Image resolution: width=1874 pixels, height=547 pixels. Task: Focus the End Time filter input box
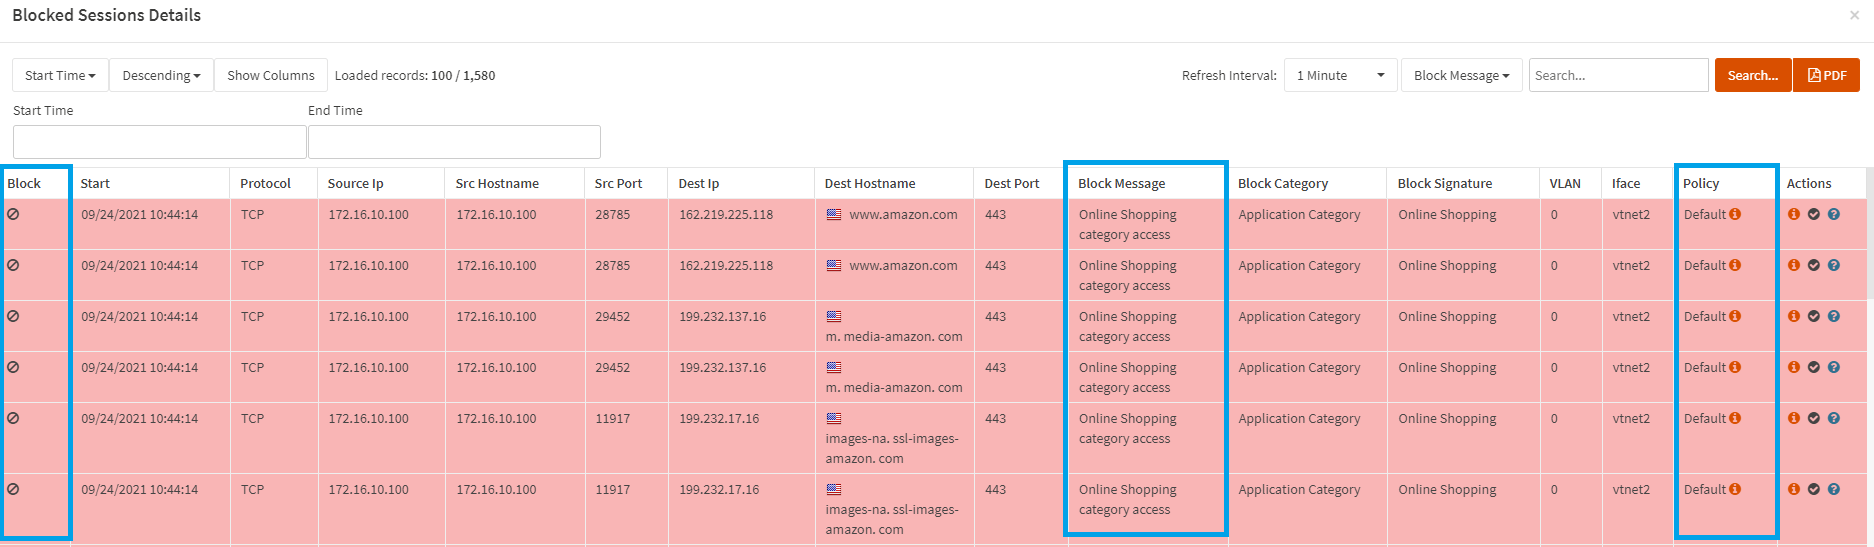(454, 142)
